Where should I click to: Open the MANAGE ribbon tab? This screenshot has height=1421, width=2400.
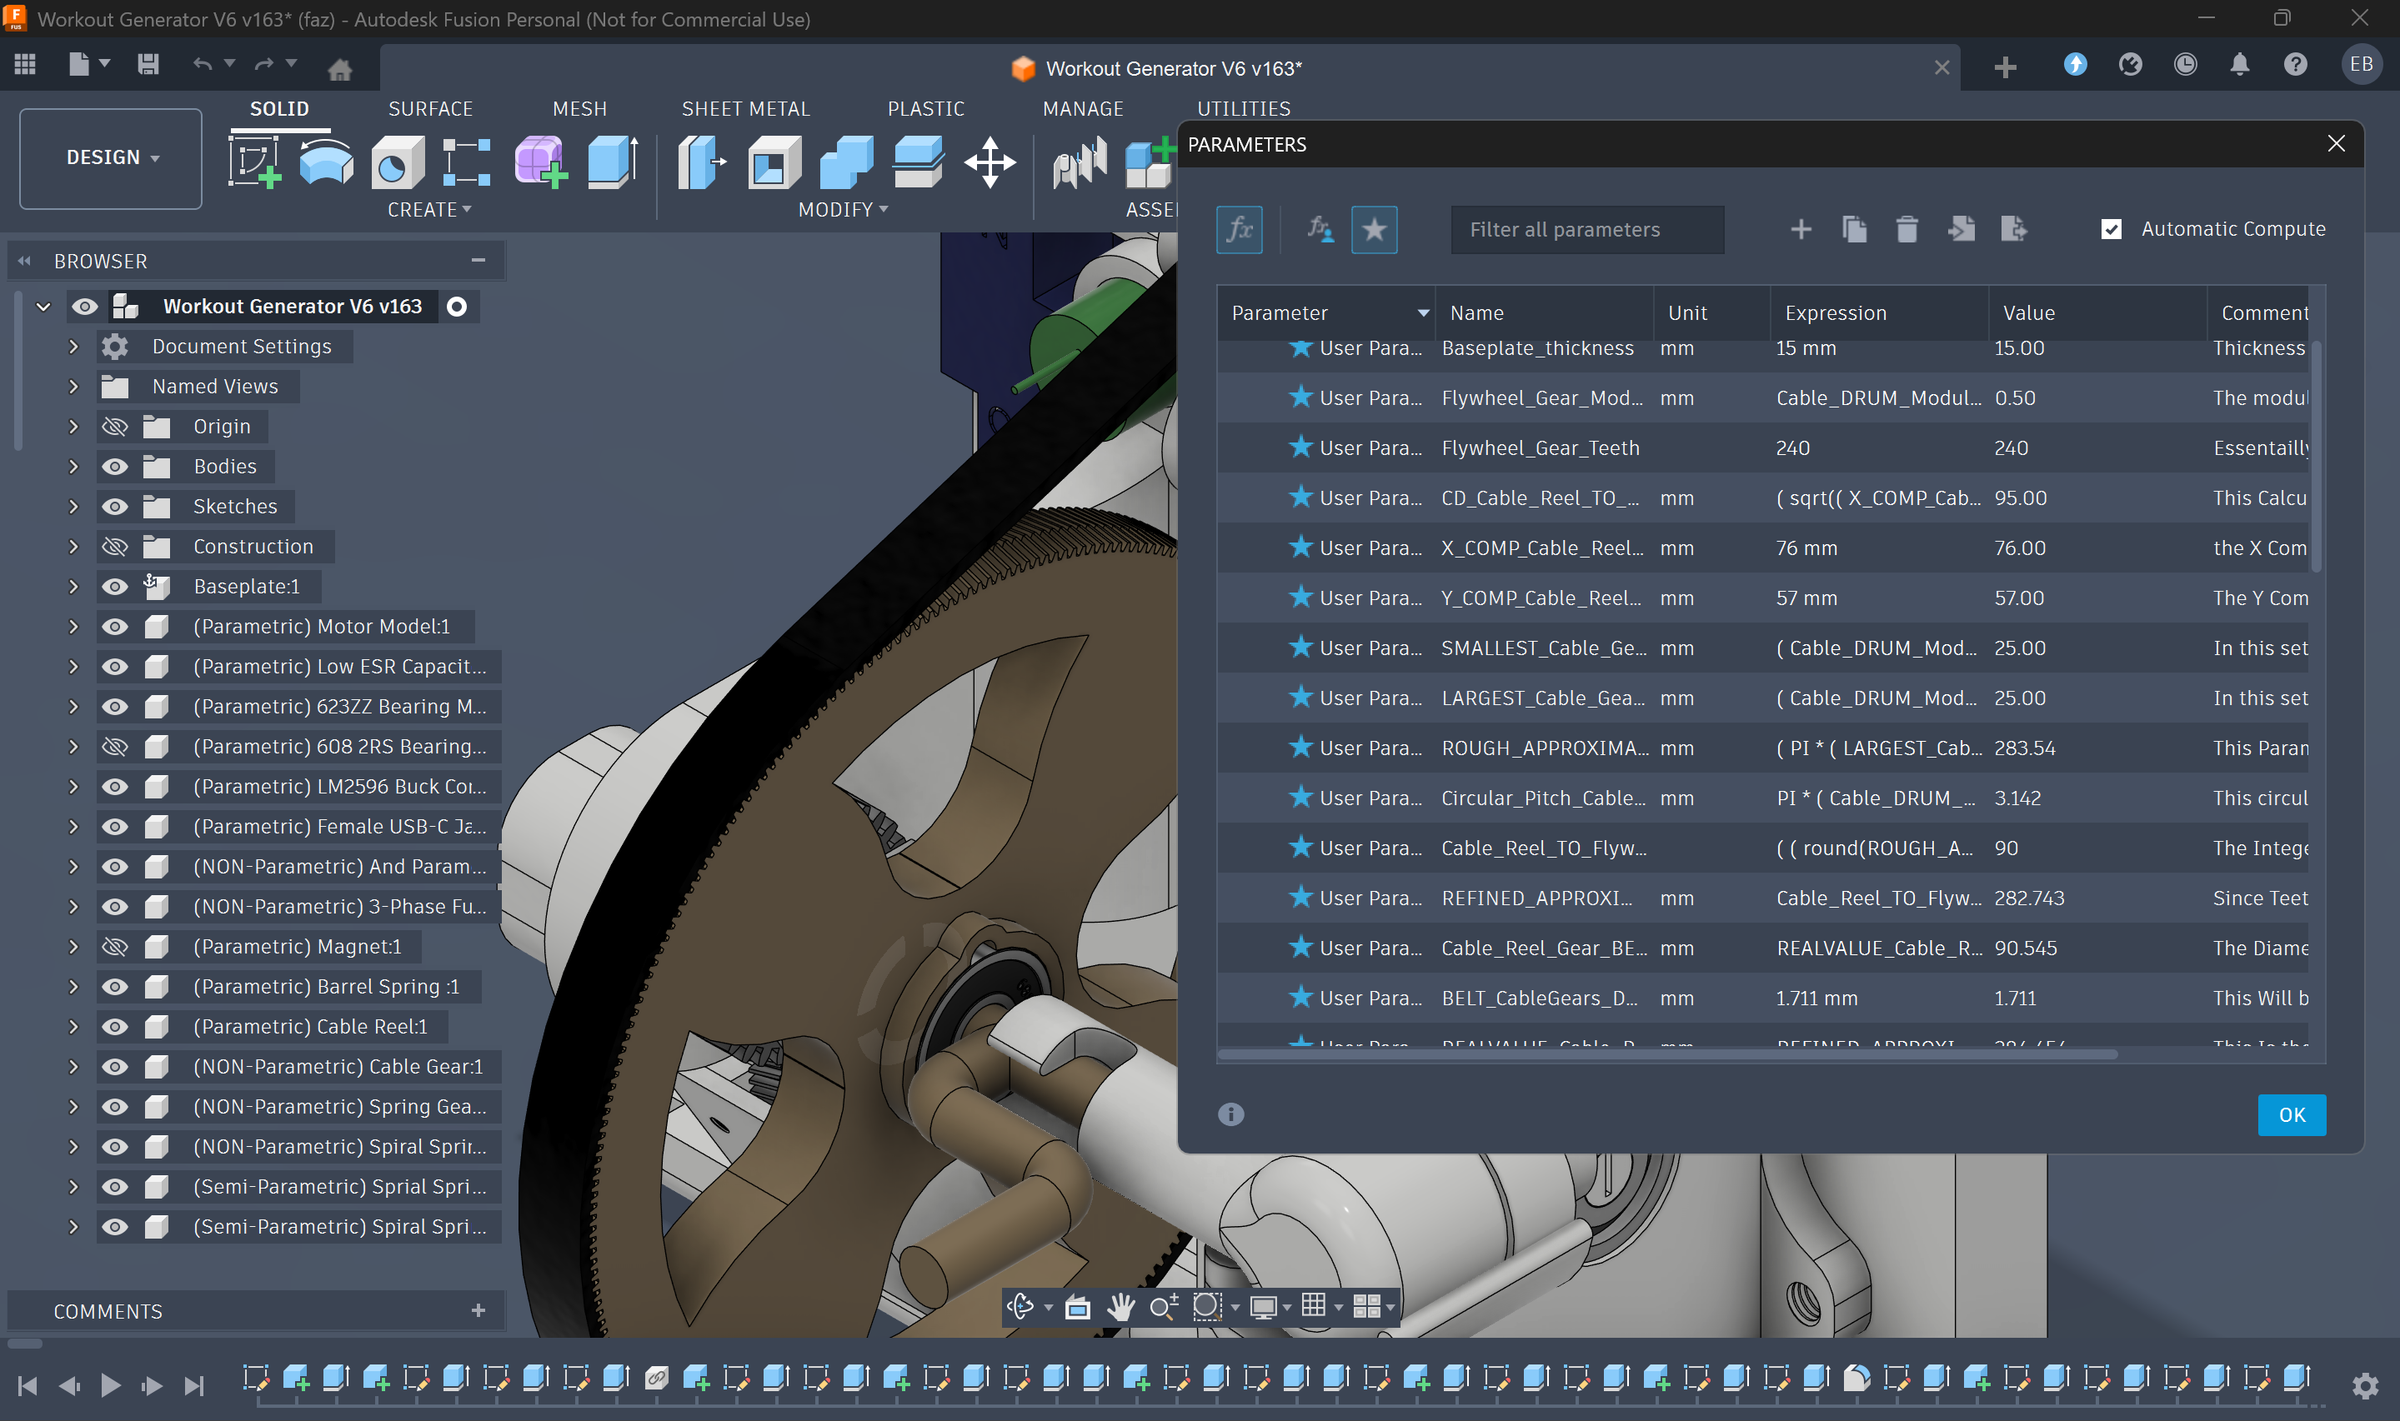point(1083,108)
